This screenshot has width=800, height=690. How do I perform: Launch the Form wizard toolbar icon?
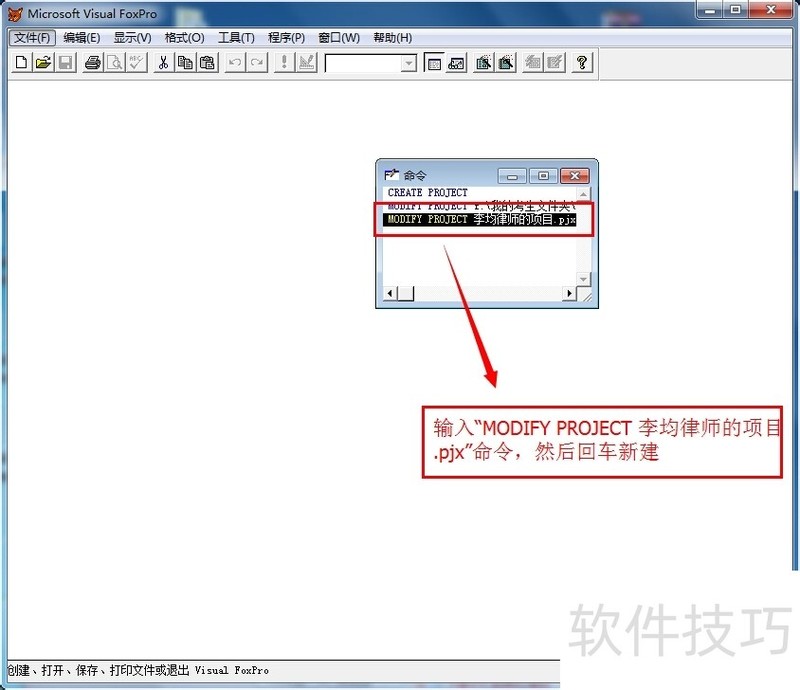(x=484, y=63)
